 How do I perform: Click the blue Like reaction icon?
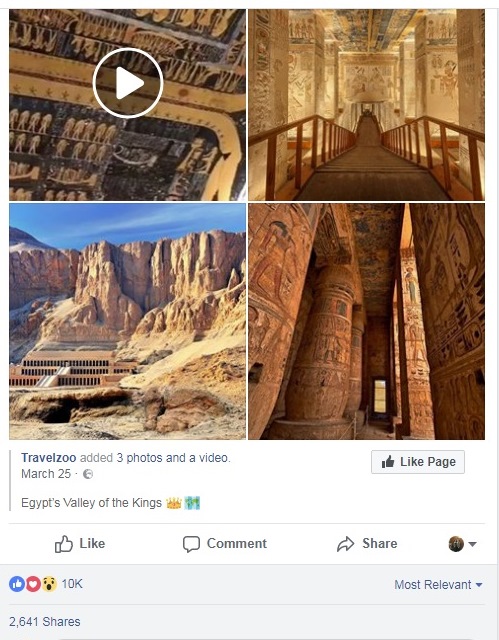click(17, 584)
